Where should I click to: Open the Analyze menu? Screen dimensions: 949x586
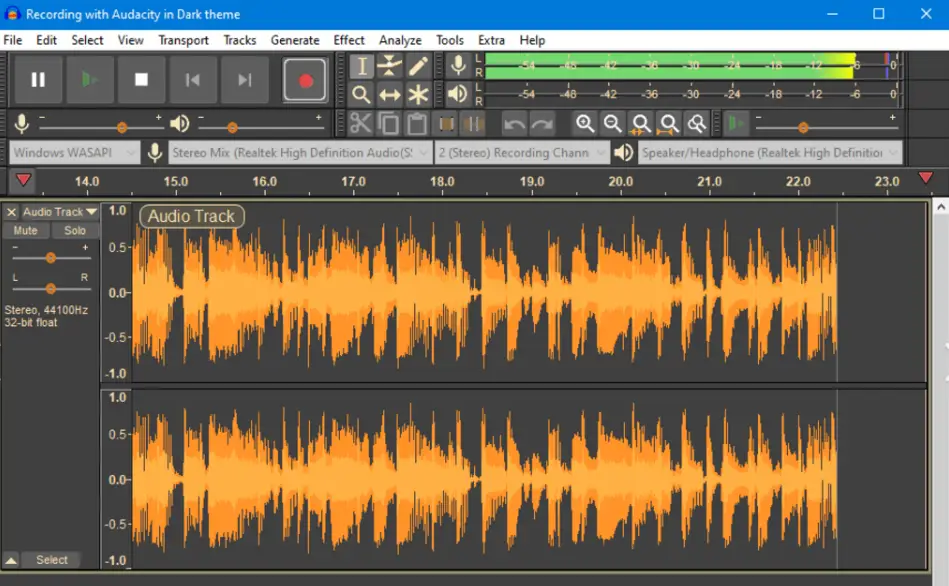click(400, 40)
